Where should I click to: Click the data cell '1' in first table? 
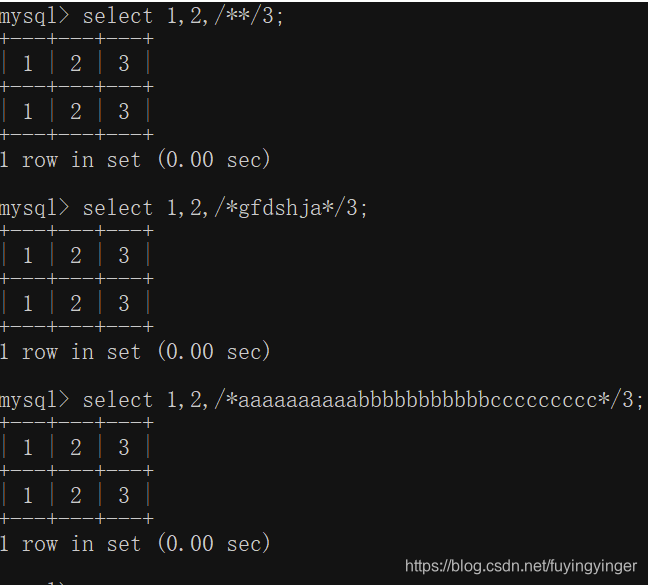[x=28, y=112]
